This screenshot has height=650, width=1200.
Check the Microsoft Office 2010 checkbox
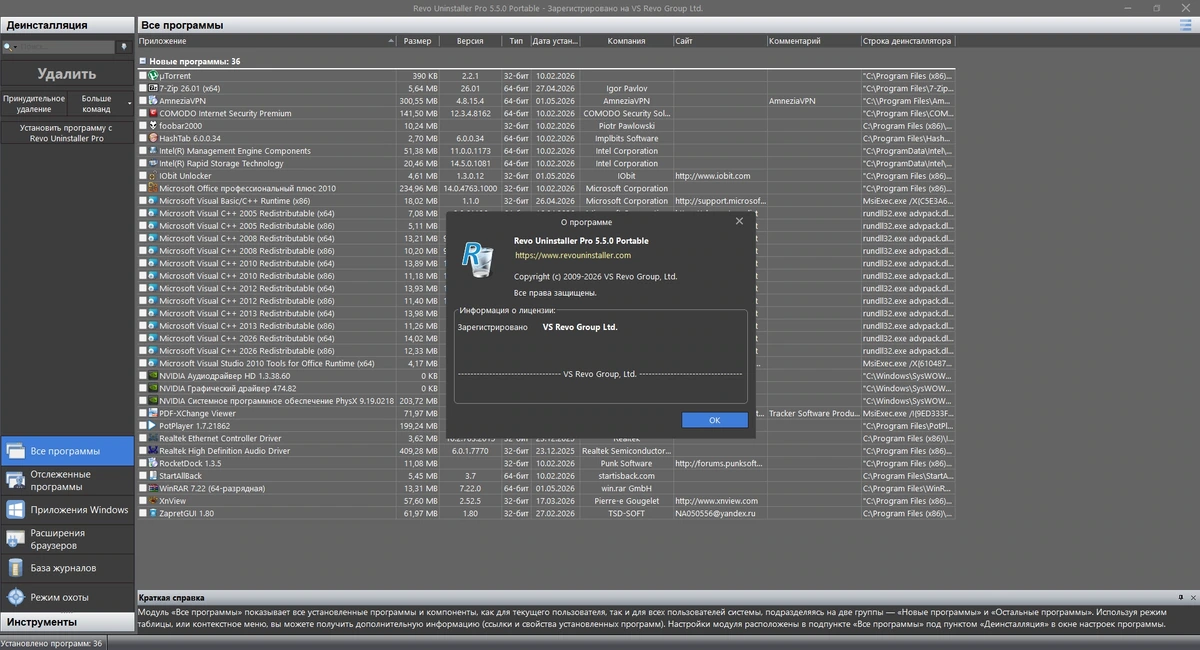click(143, 188)
